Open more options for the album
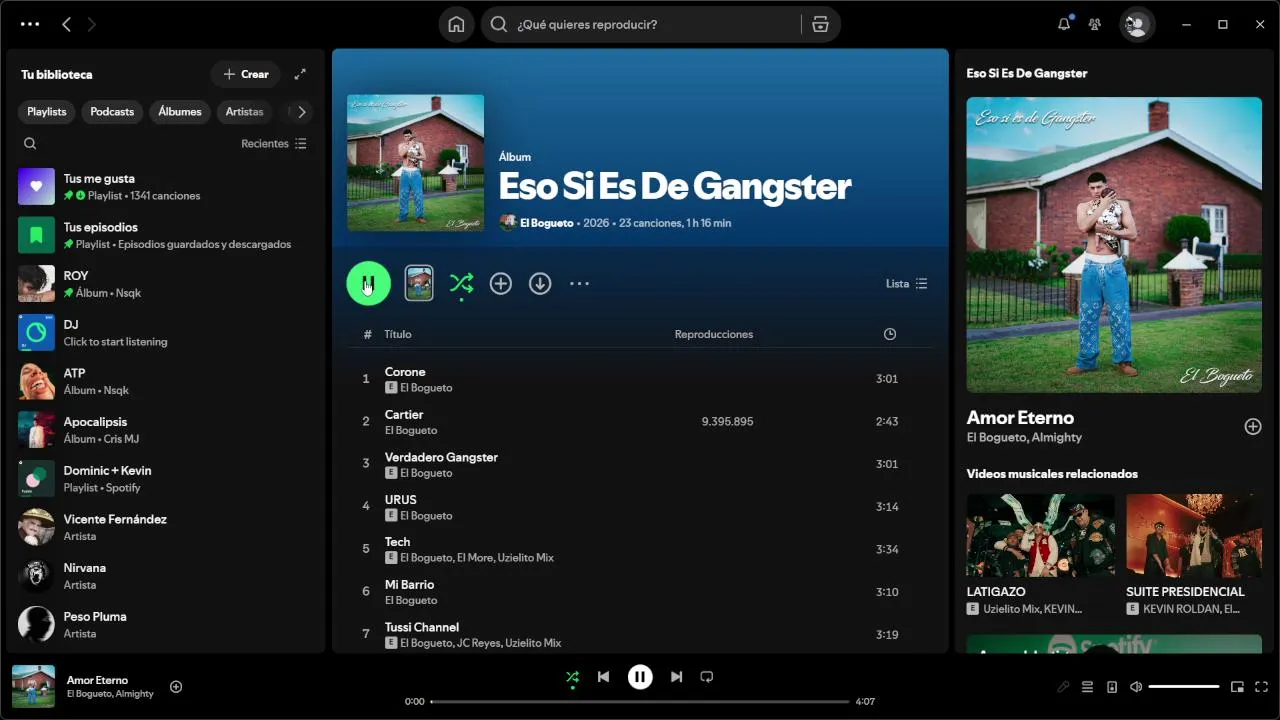 coord(579,284)
